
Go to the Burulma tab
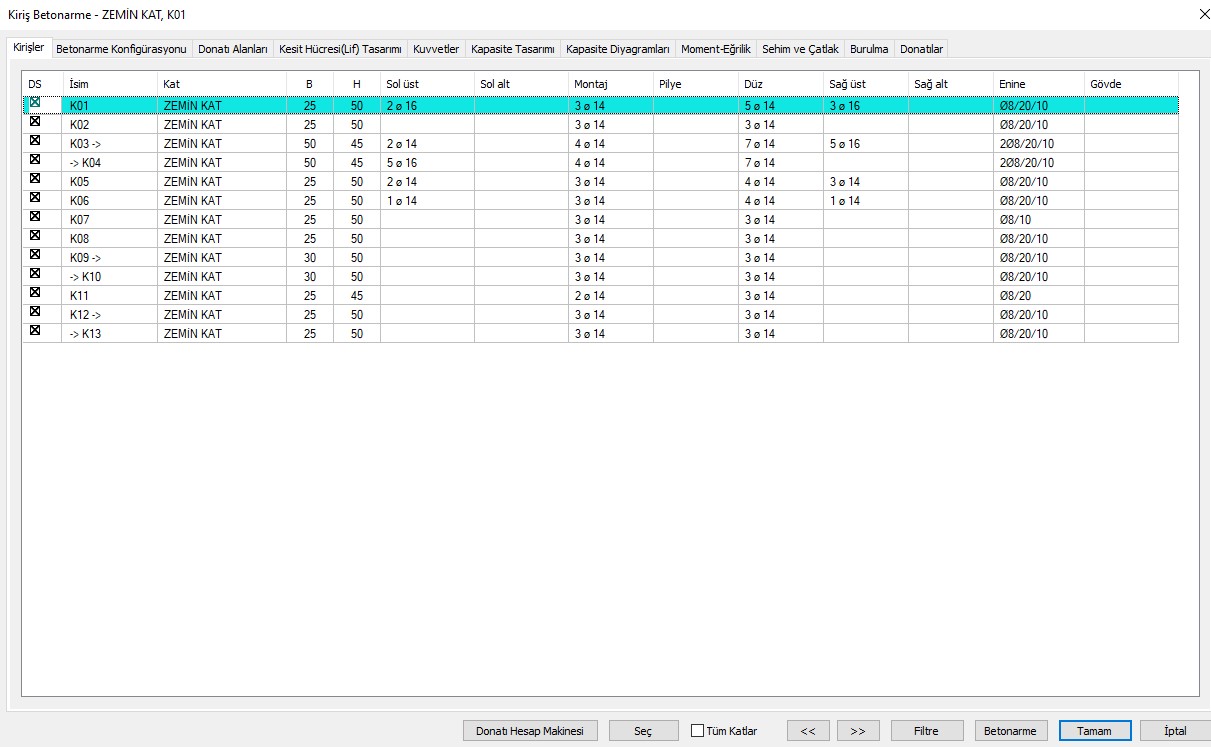pos(869,49)
